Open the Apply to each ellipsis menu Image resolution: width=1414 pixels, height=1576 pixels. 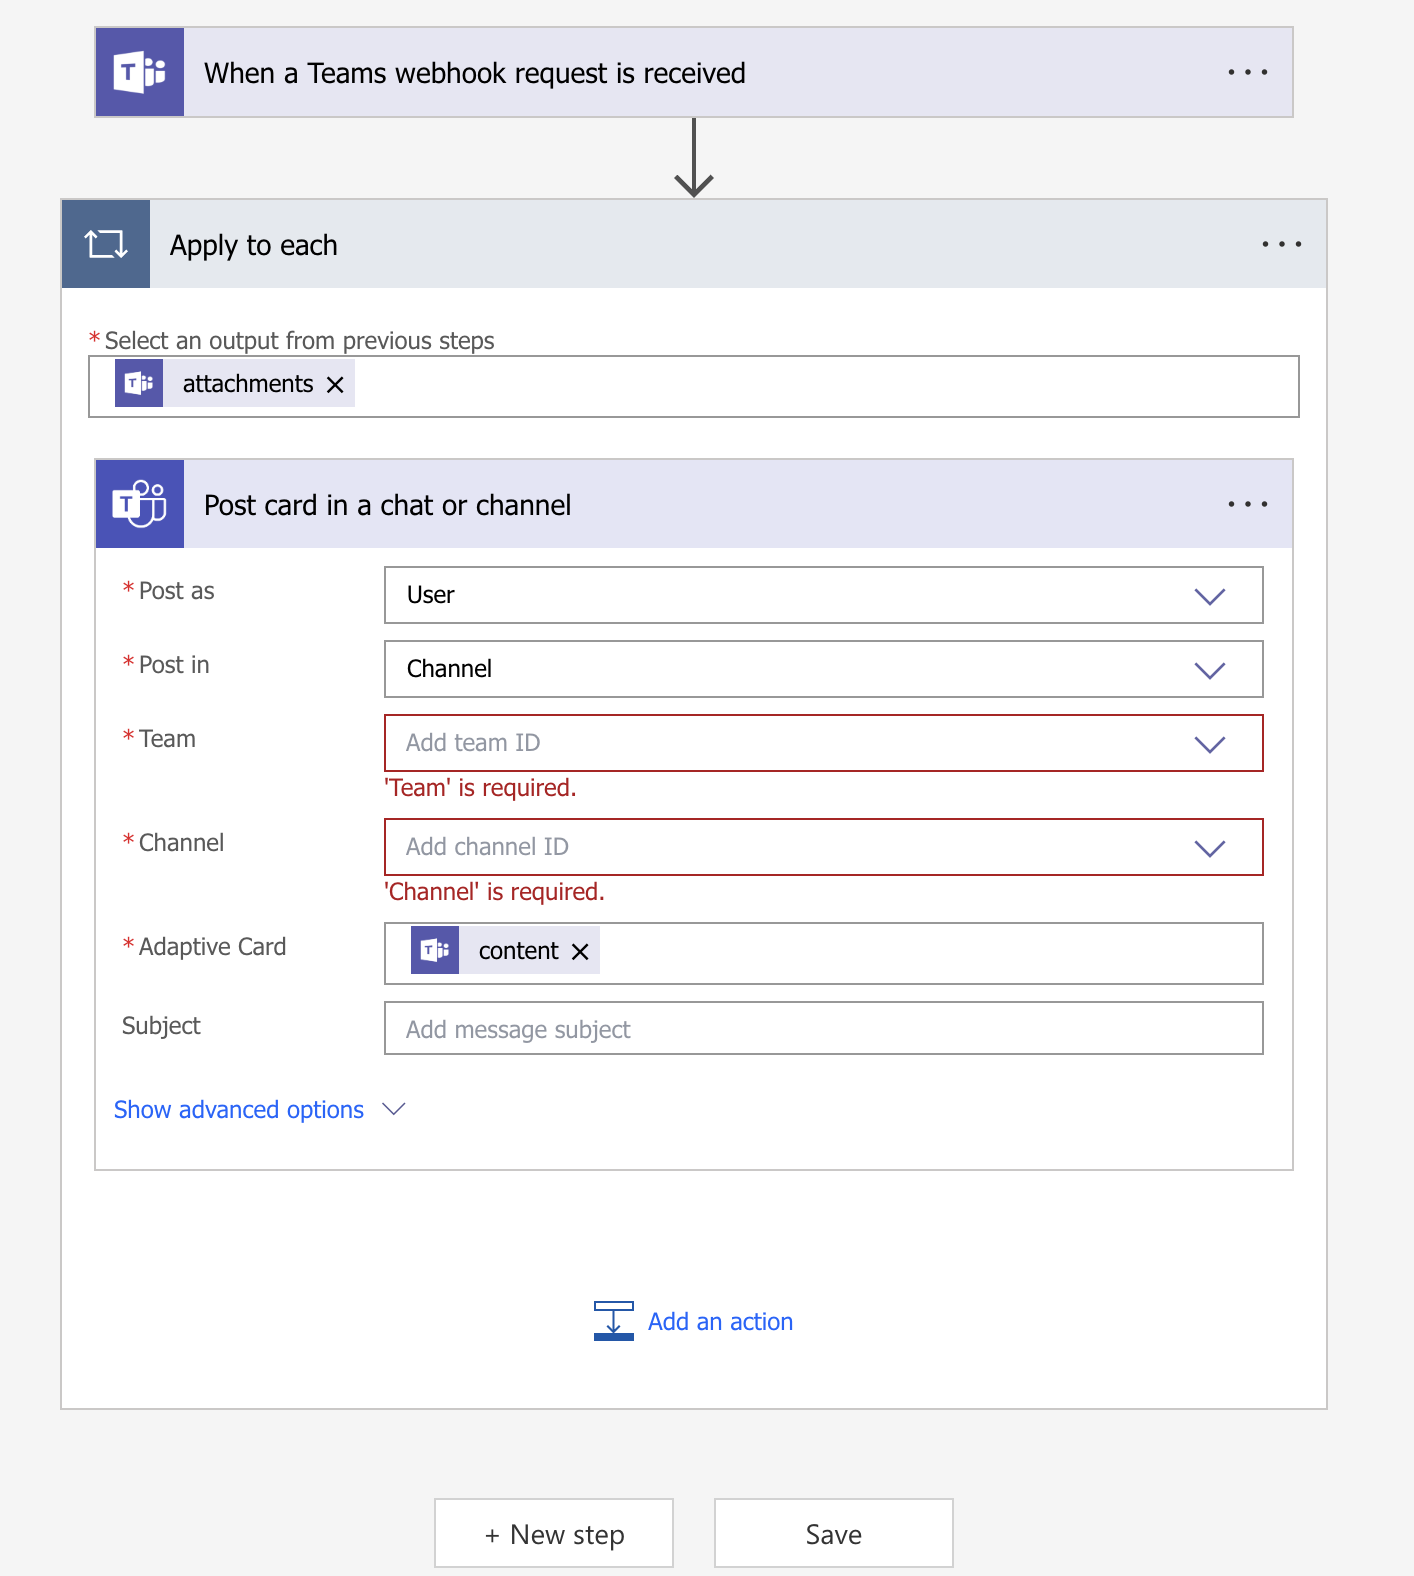click(x=1281, y=245)
